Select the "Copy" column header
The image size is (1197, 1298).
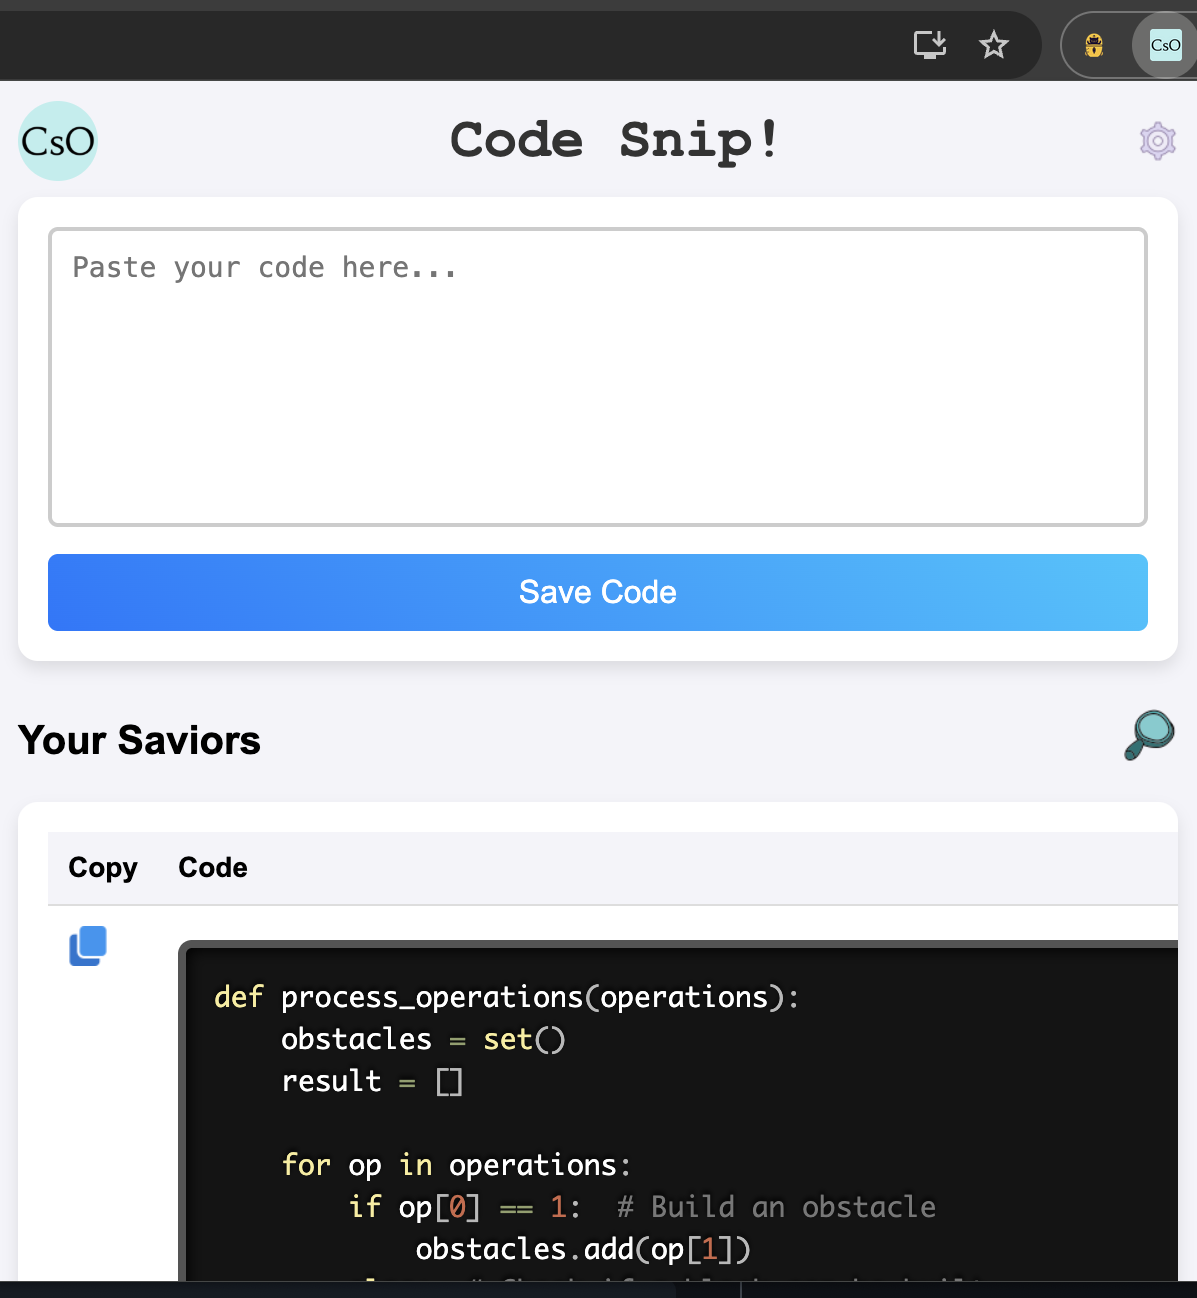tap(102, 868)
